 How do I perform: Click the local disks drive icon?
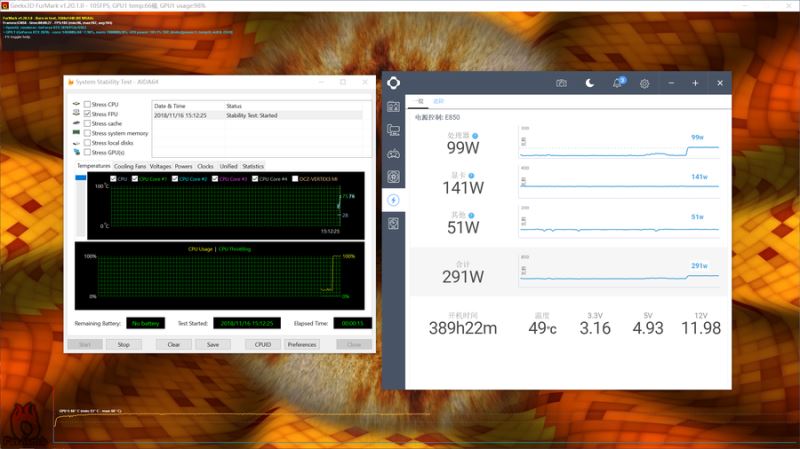(x=77, y=142)
